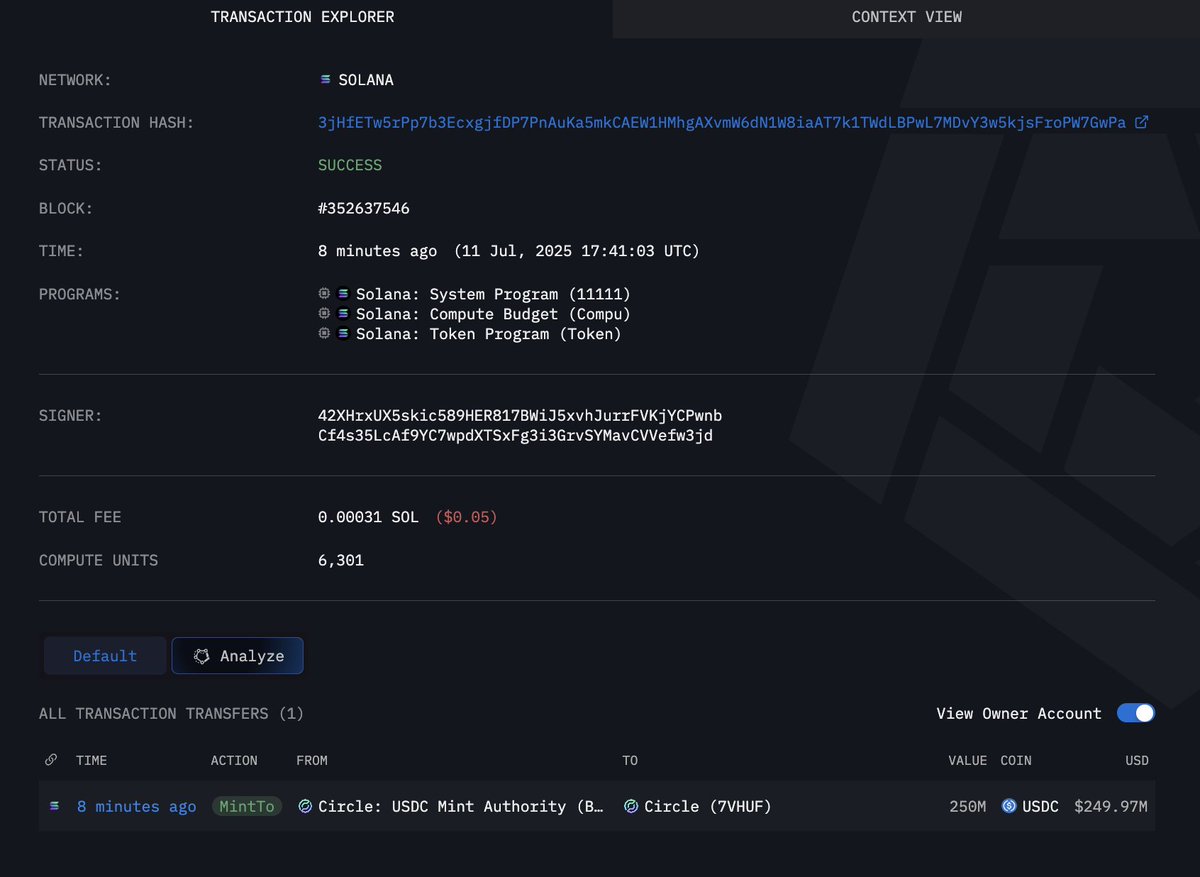Open Solana: Token Program (Token)
1200x877 pixels.
pyautogui.click(x=489, y=334)
